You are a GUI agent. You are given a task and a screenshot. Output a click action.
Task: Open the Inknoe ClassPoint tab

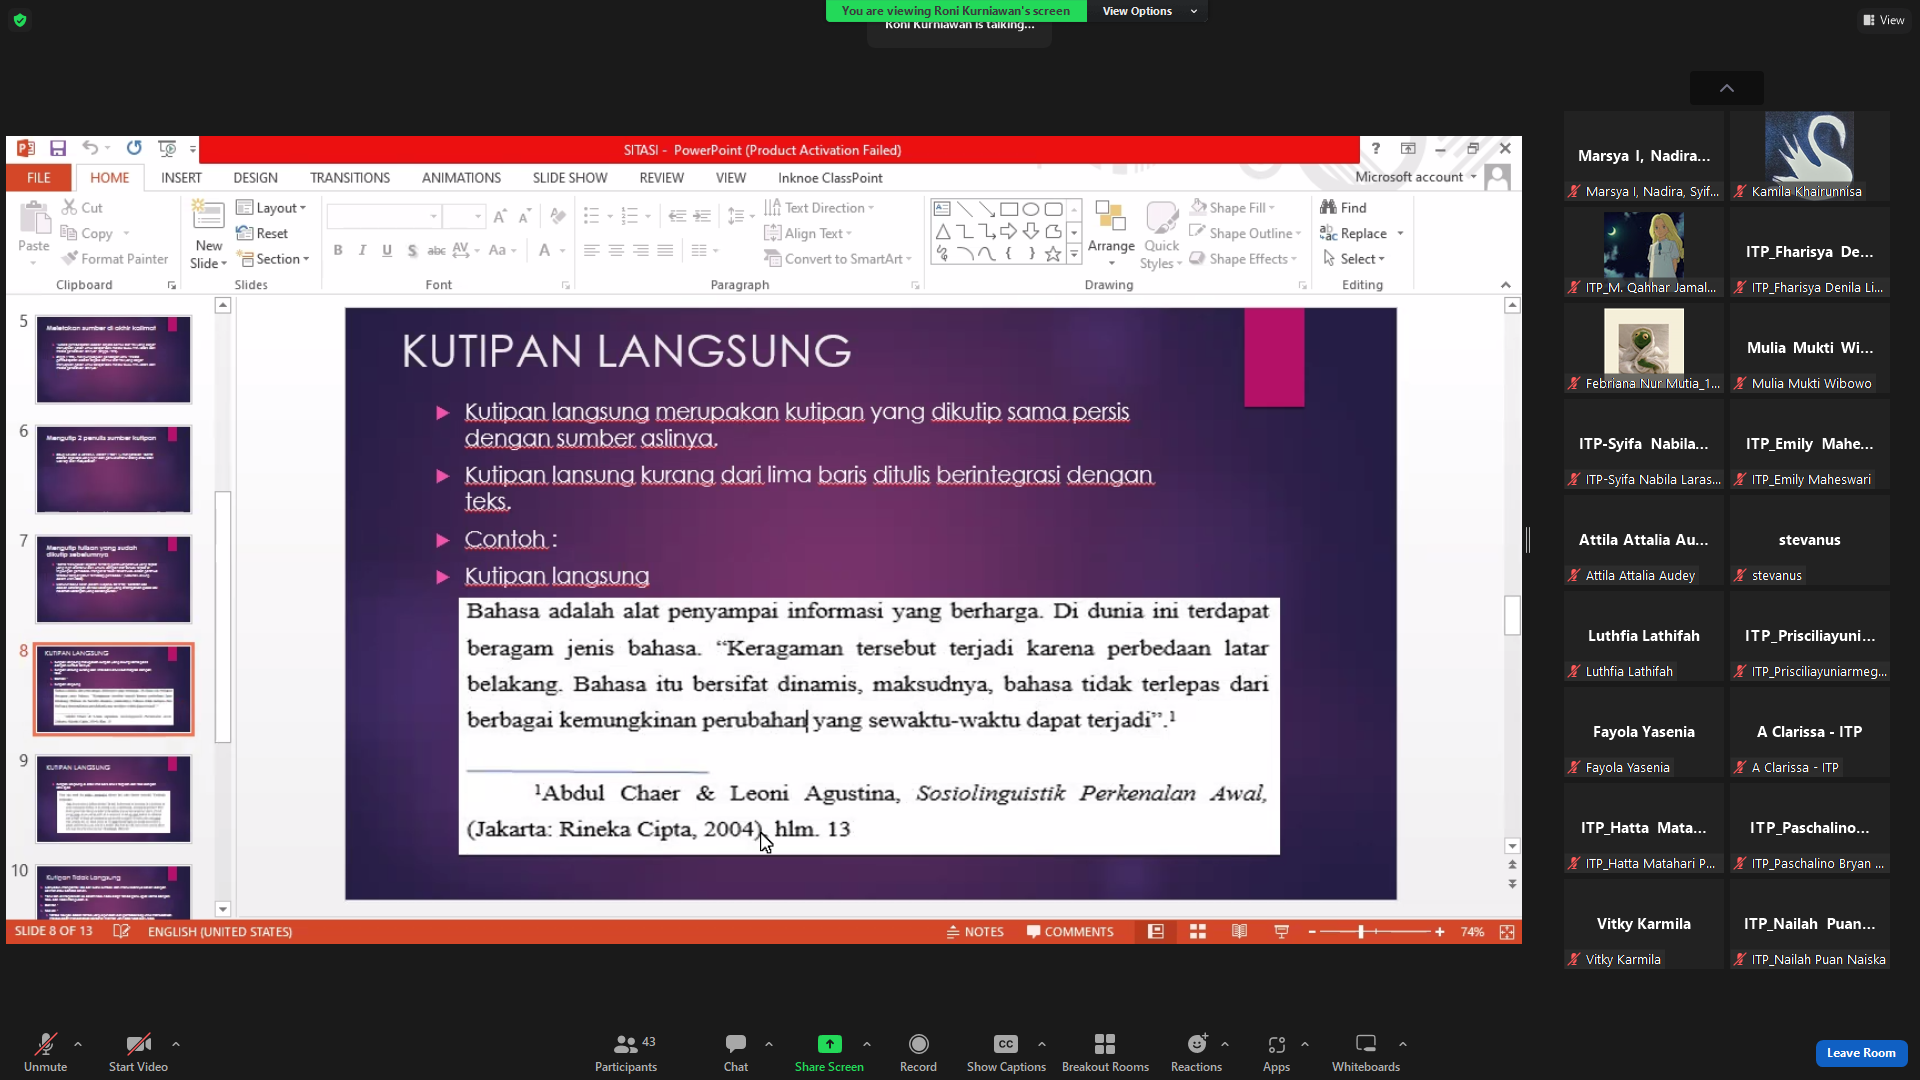click(x=830, y=177)
